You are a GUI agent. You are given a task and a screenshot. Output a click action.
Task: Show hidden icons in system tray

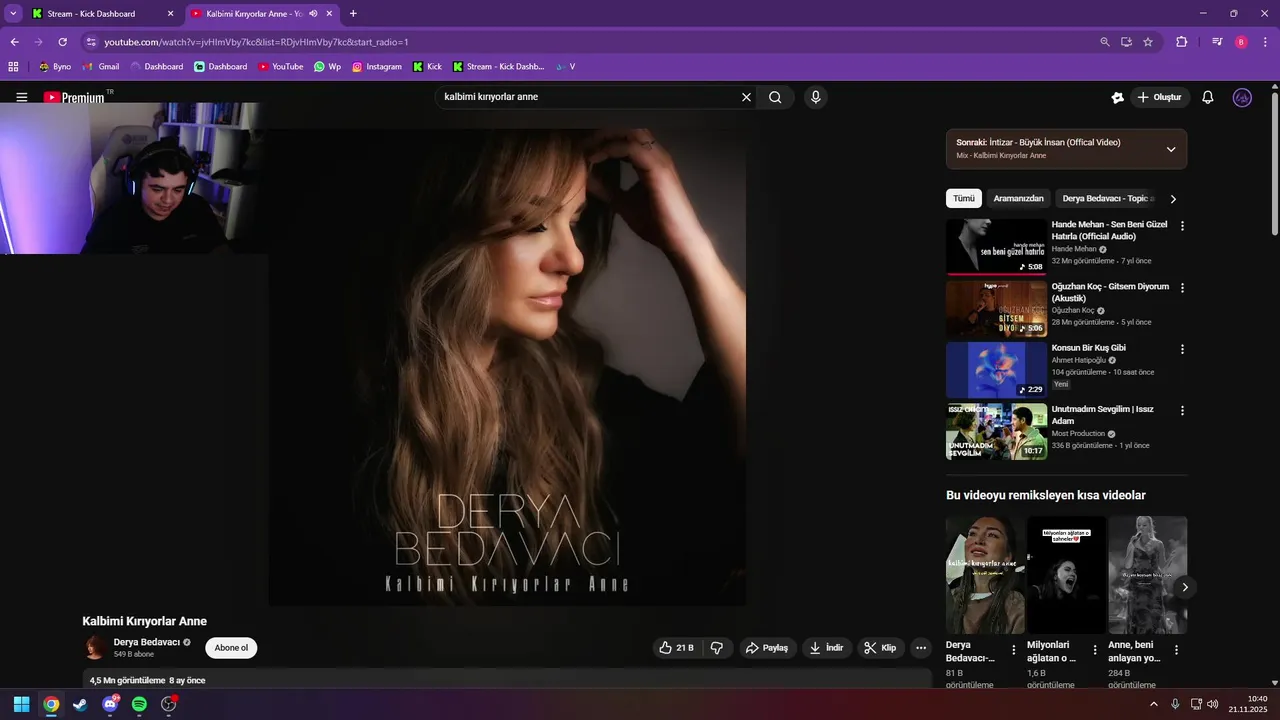click(1153, 704)
